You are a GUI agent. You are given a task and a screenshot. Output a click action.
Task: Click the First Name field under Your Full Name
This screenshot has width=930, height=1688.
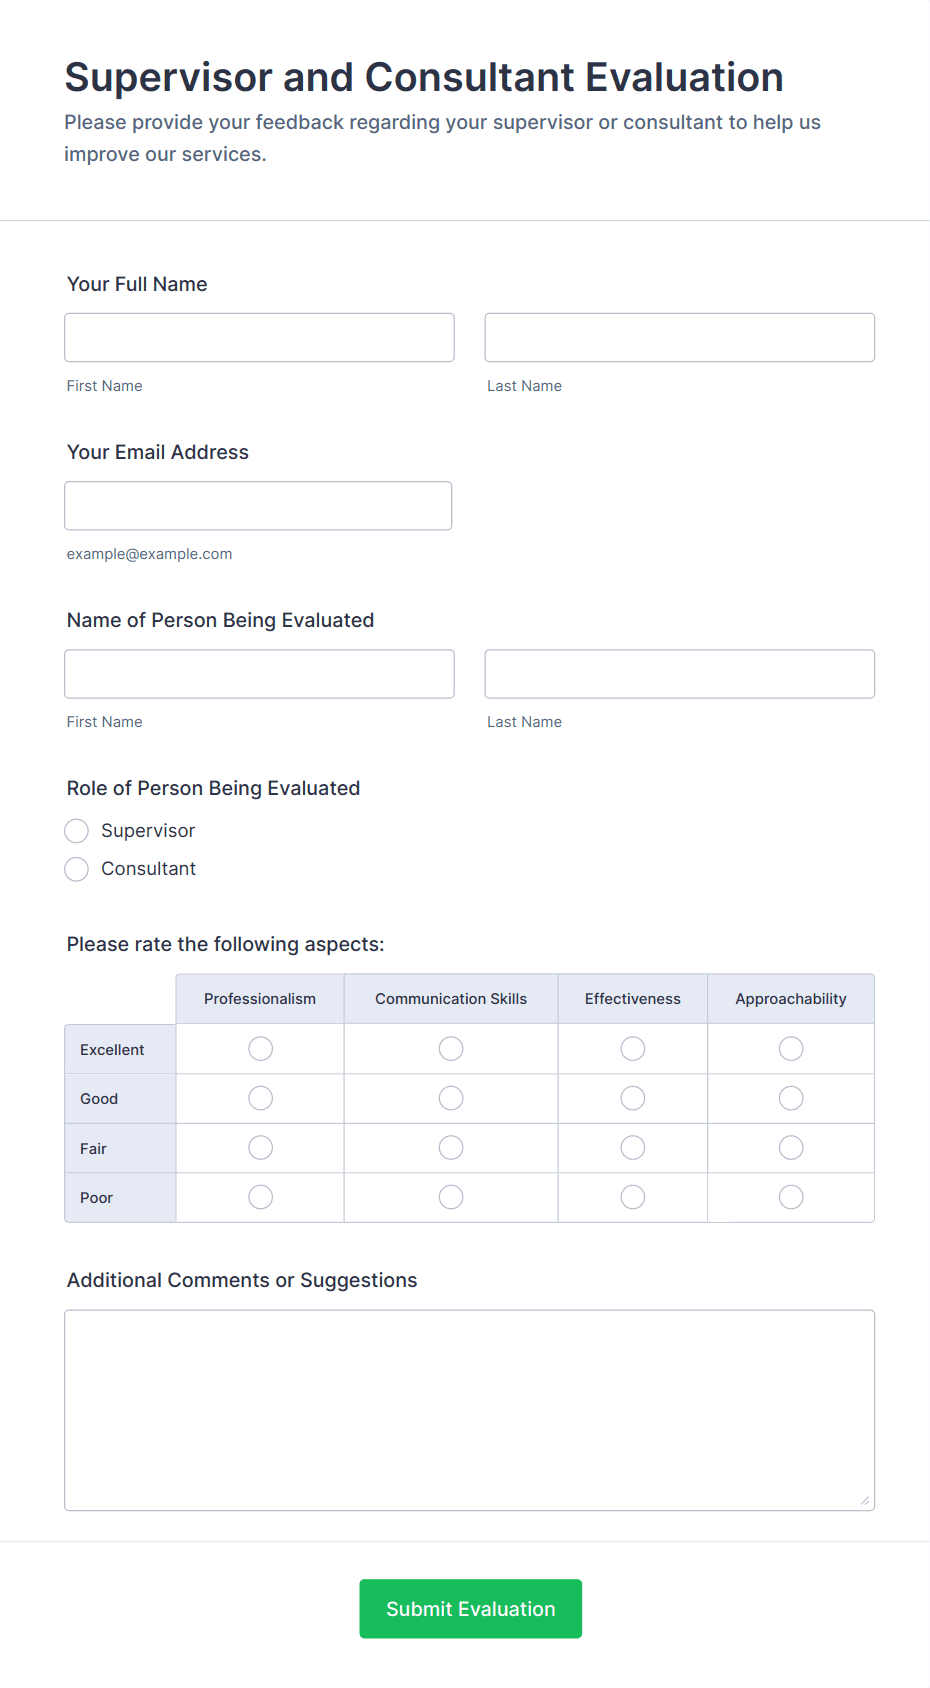point(259,337)
